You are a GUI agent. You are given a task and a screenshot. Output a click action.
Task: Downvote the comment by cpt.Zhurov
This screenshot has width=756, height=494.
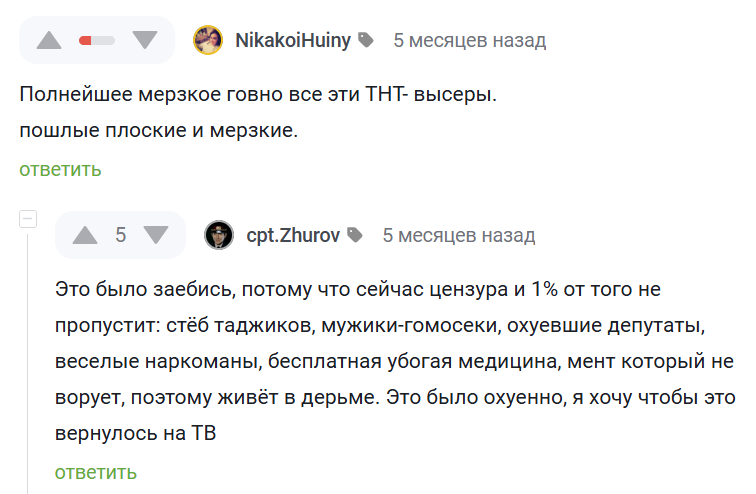(x=156, y=235)
